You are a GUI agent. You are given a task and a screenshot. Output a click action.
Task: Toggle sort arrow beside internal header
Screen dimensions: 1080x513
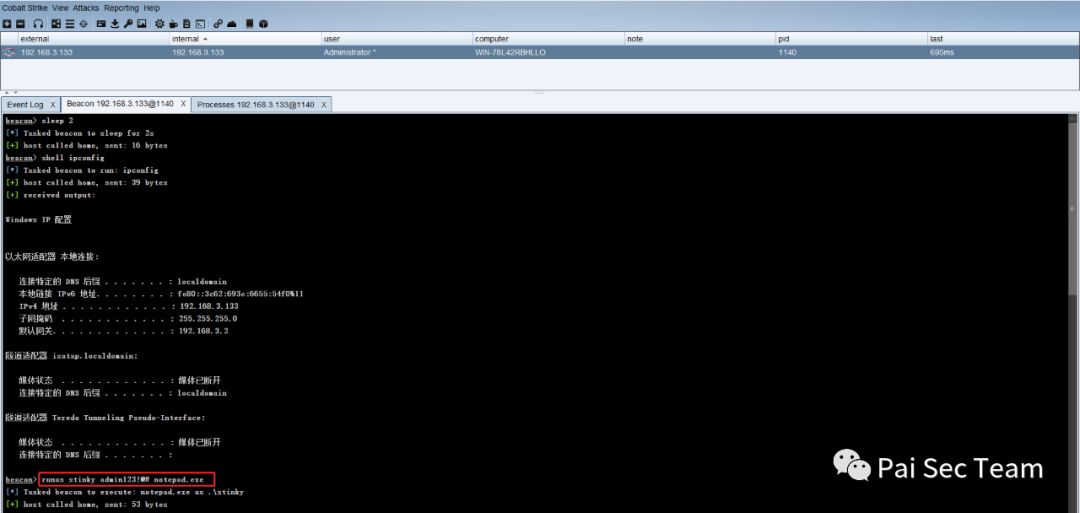pos(205,39)
